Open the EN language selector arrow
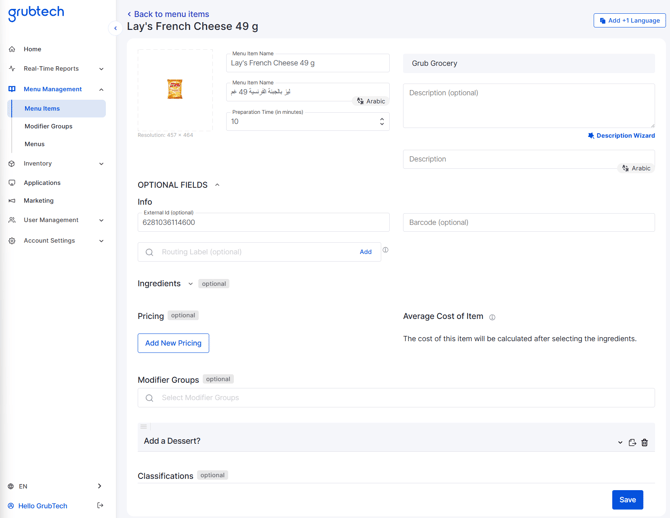This screenshot has height=518, width=670. (99, 486)
